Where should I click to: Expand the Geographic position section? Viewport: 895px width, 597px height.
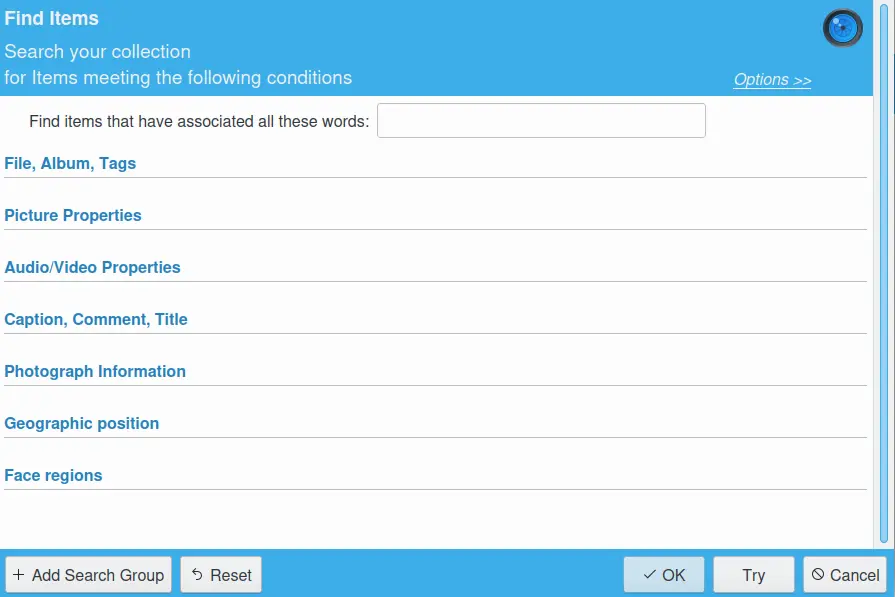tap(82, 423)
